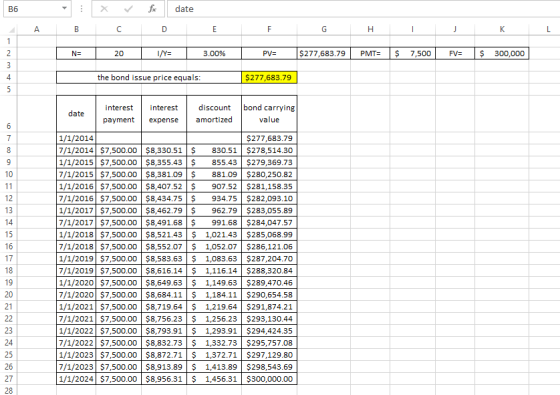
Task: Click carrying value $295,757.08
Action: coord(269,343)
